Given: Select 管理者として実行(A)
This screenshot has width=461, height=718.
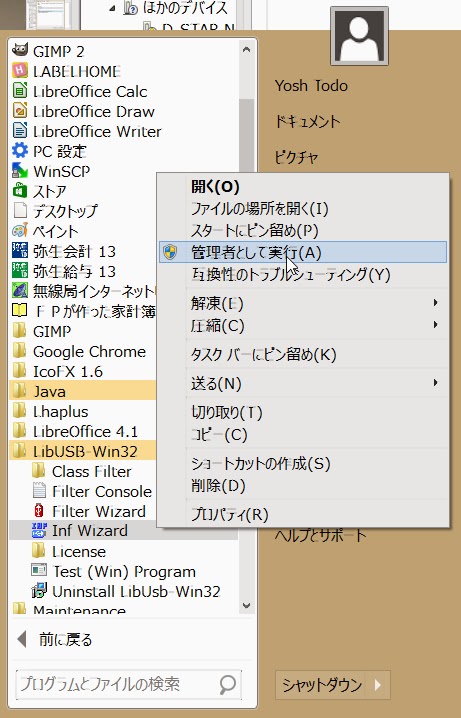Looking at the screenshot, I should 303,252.
